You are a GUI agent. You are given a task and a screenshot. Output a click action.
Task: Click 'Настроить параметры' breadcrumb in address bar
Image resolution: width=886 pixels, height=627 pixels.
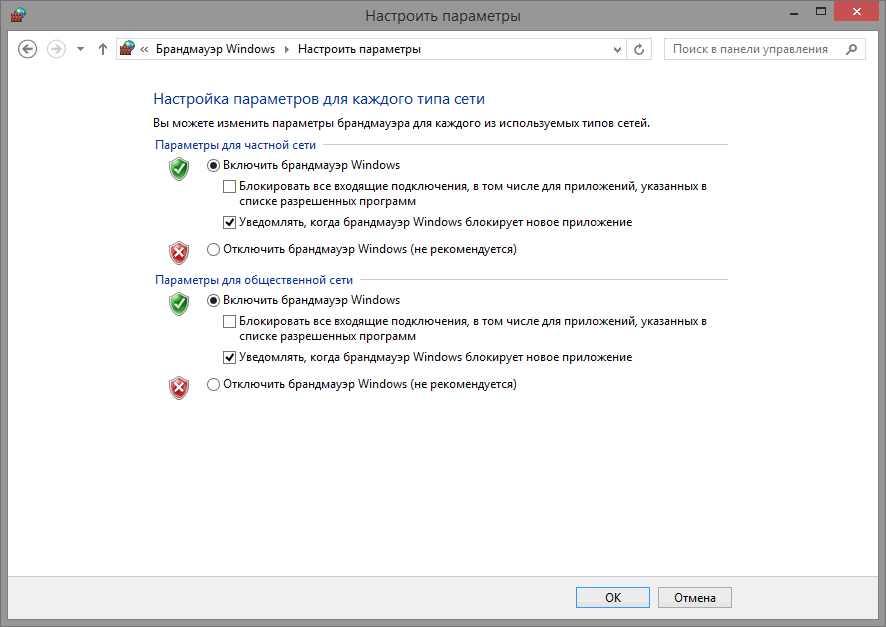(359, 49)
